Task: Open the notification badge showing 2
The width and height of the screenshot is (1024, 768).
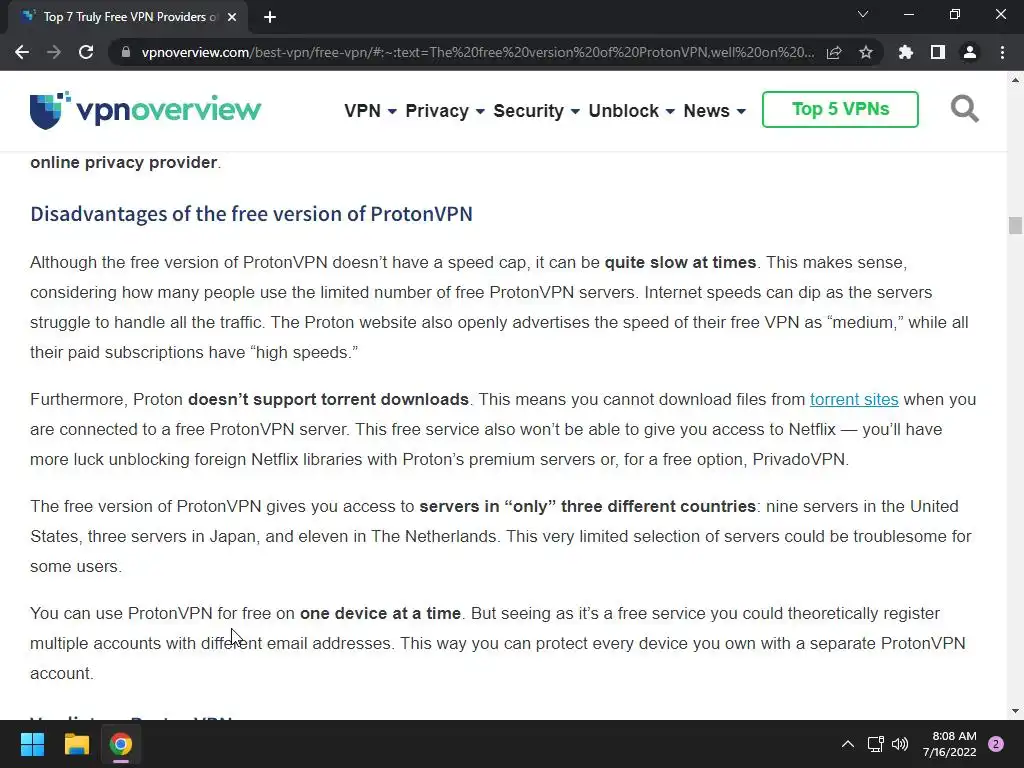Action: pyautogui.click(x=996, y=744)
